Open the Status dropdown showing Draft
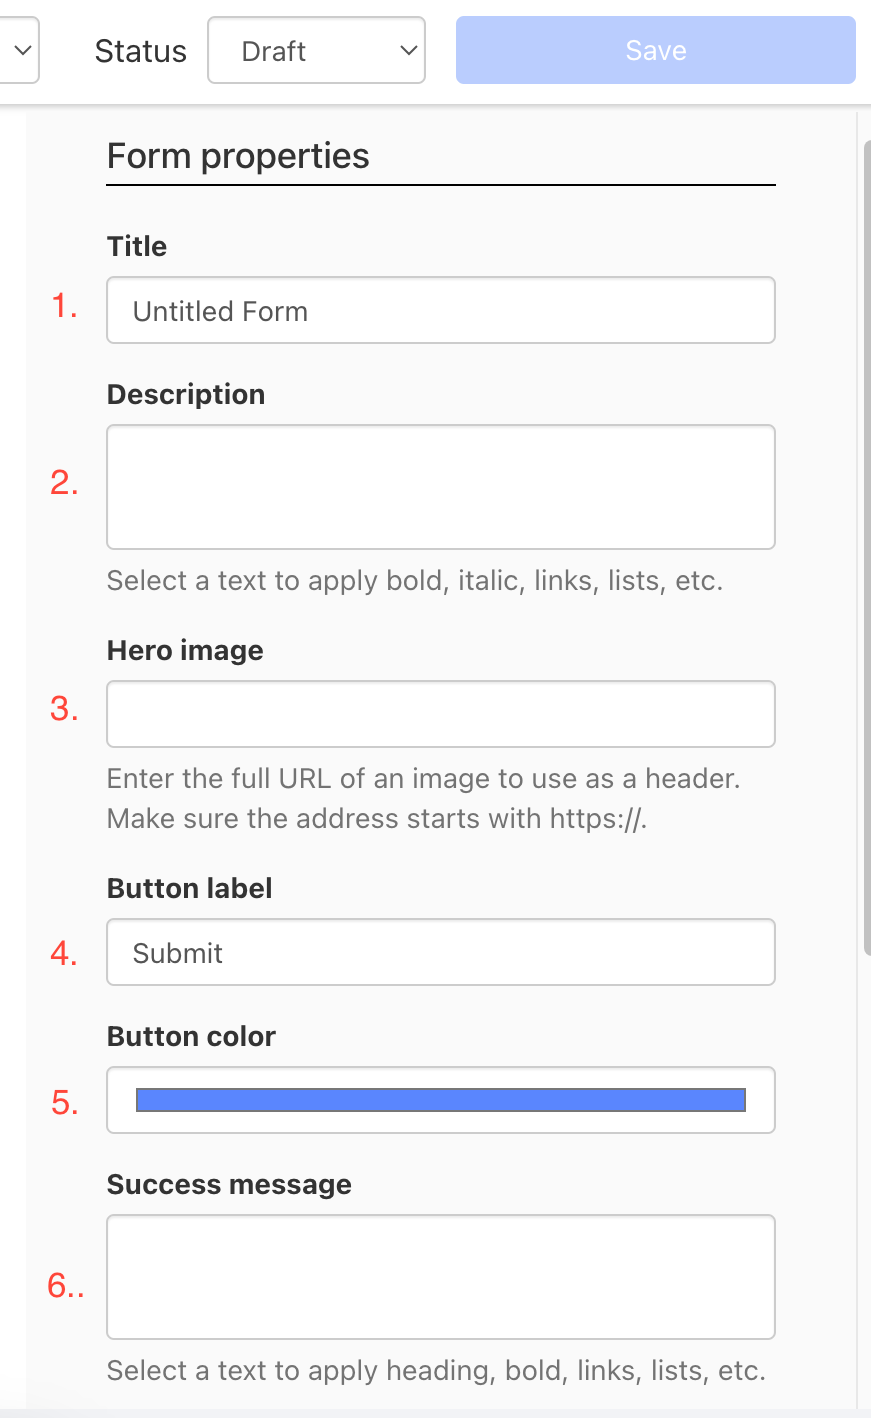This screenshot has height=1418, width=871. pyautogui.click(x=316, y=50)
